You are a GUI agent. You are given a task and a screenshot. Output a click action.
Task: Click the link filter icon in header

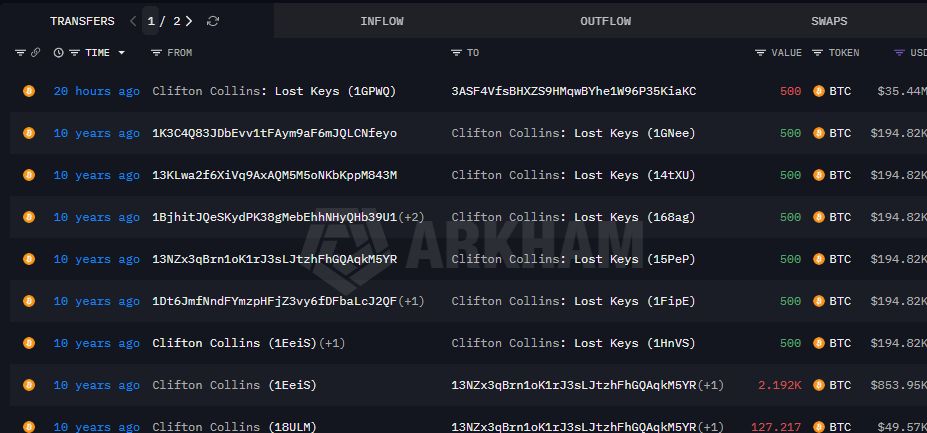pyautogui.click(x=36, y=53)
